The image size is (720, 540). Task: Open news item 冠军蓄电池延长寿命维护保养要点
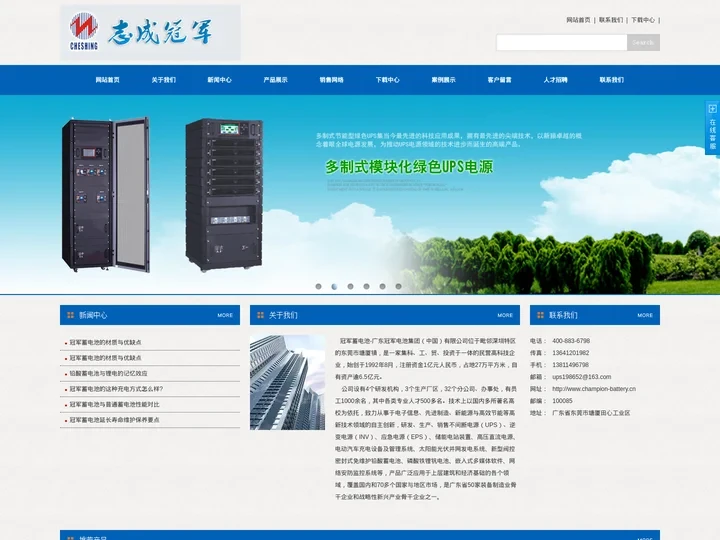pos(114,420)
